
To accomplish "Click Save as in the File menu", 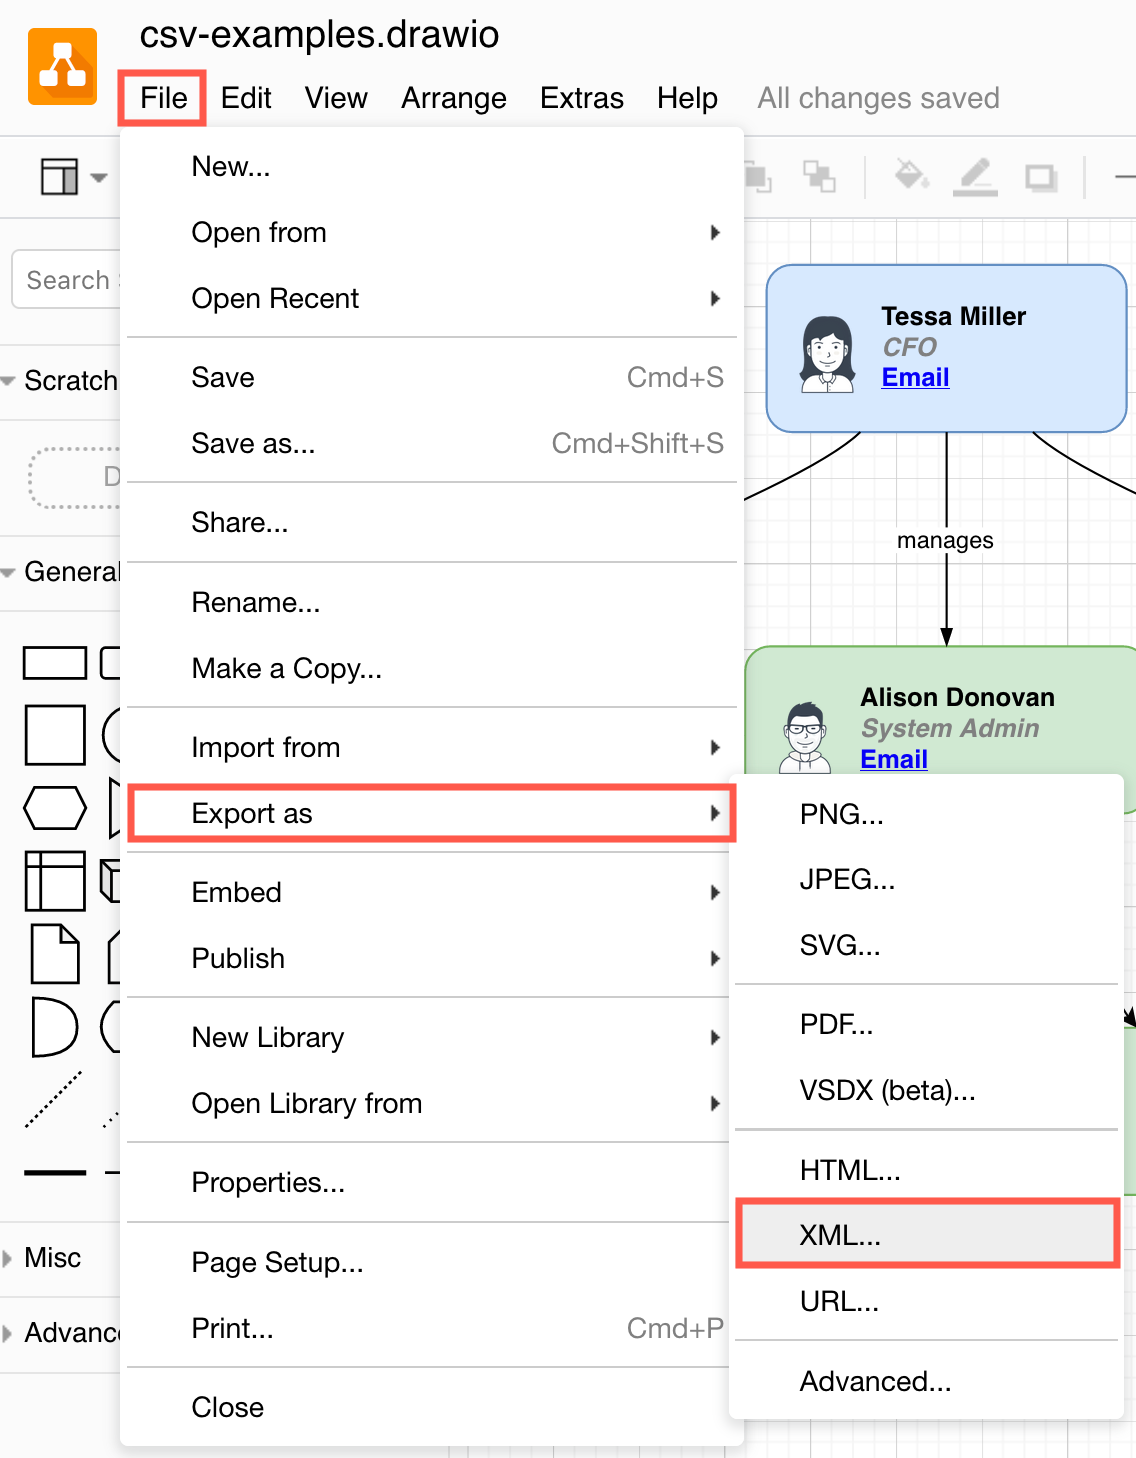I will coord(254,443).
